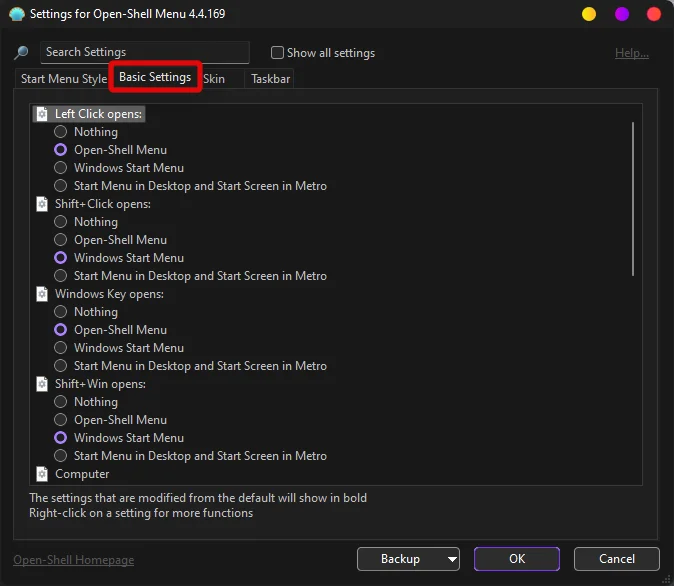Open the Open-Shell Homepage link
674x586 pixels.
[x=74, y=560]
